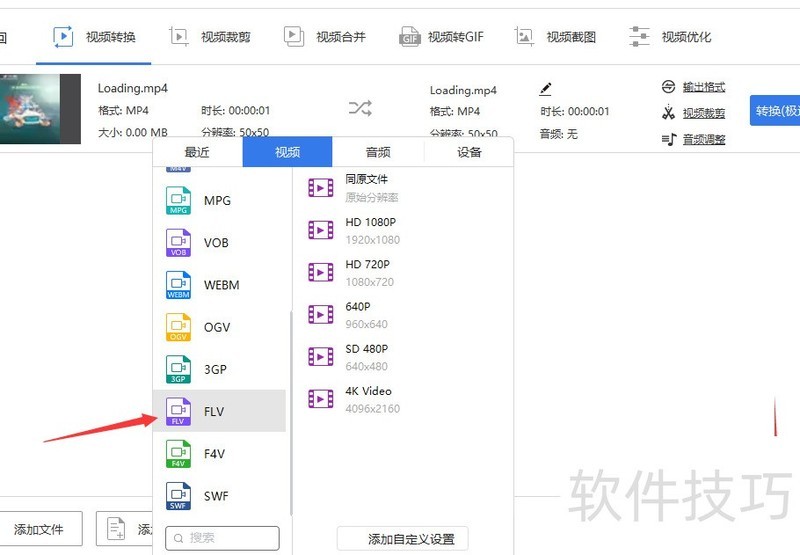Click the pencil edit icon beside output filename
Viewport: 800px width, 555px height.
coord(545,90)
